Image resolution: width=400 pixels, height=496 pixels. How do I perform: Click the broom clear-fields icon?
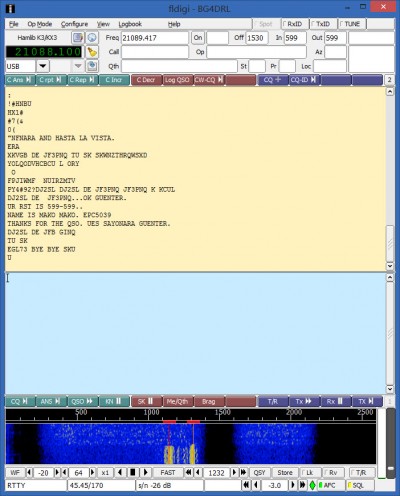(x=92, y=52)
